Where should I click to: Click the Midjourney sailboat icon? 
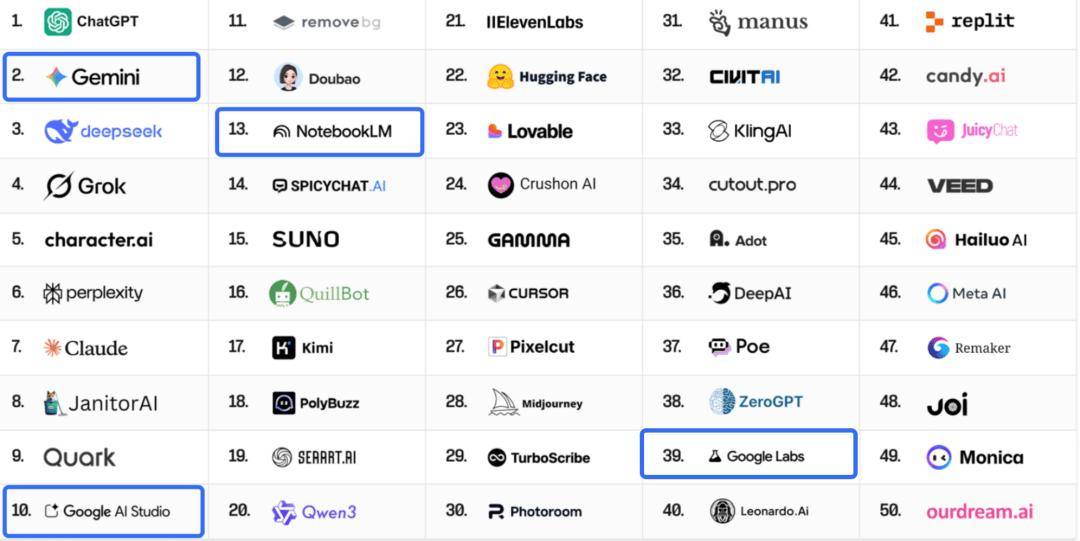pos(503,403)
